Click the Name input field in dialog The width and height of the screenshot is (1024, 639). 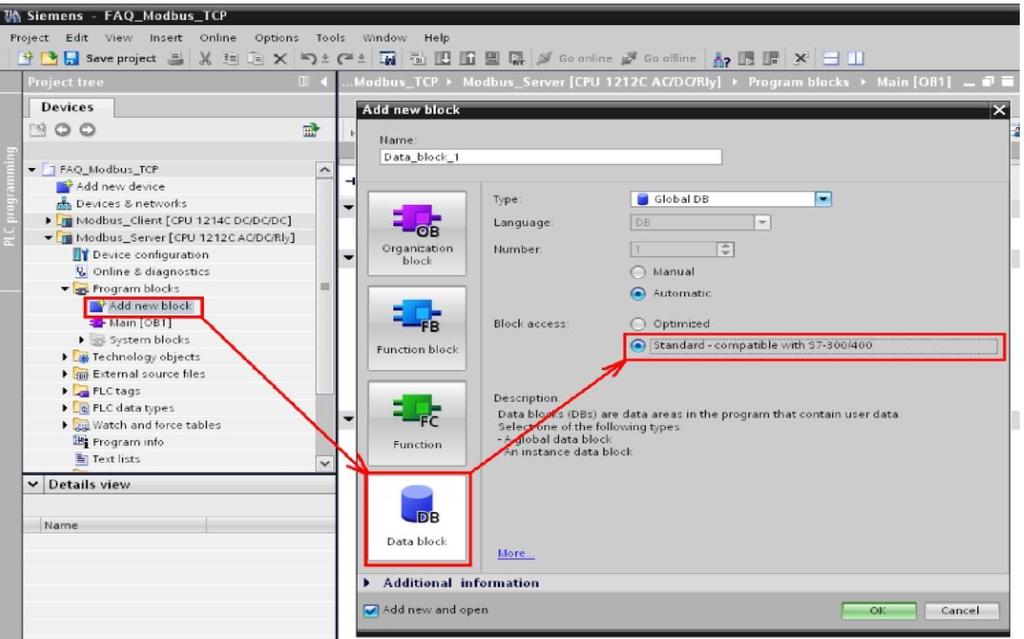pyautogui.click(x=551, y=157)
